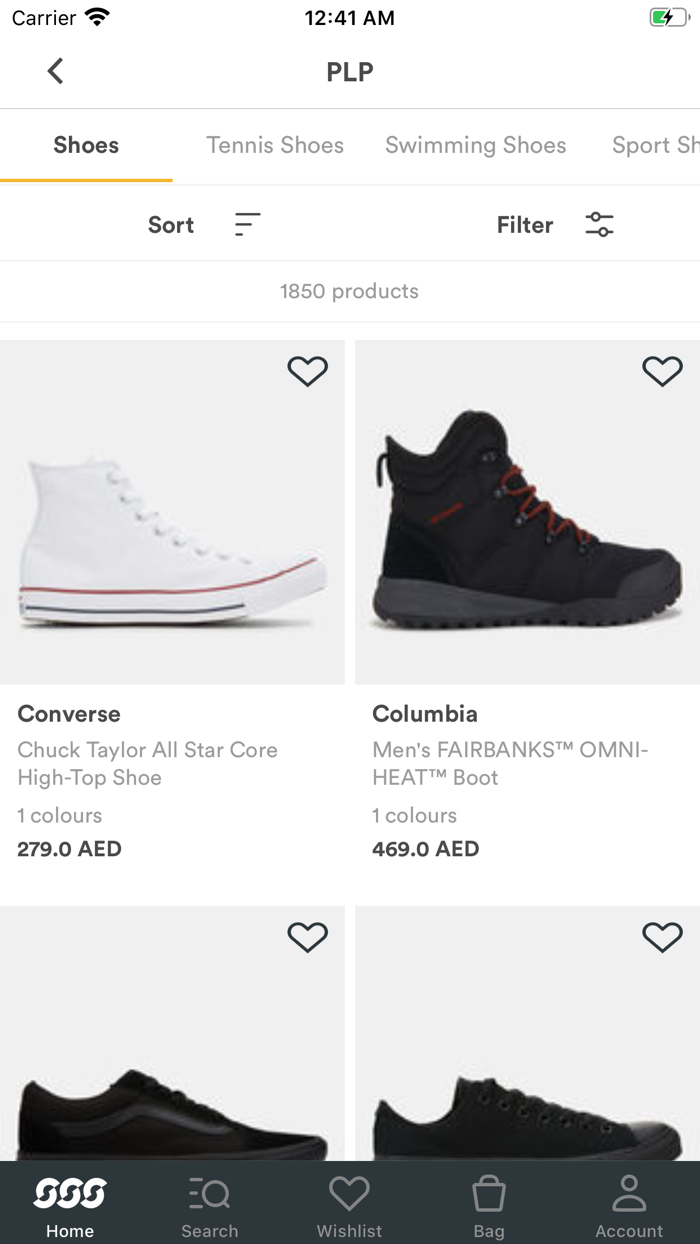Select the Shoes category tab
Image resolution: width=700 pixels, height=1244 pixels.
(x=86, y=145)
